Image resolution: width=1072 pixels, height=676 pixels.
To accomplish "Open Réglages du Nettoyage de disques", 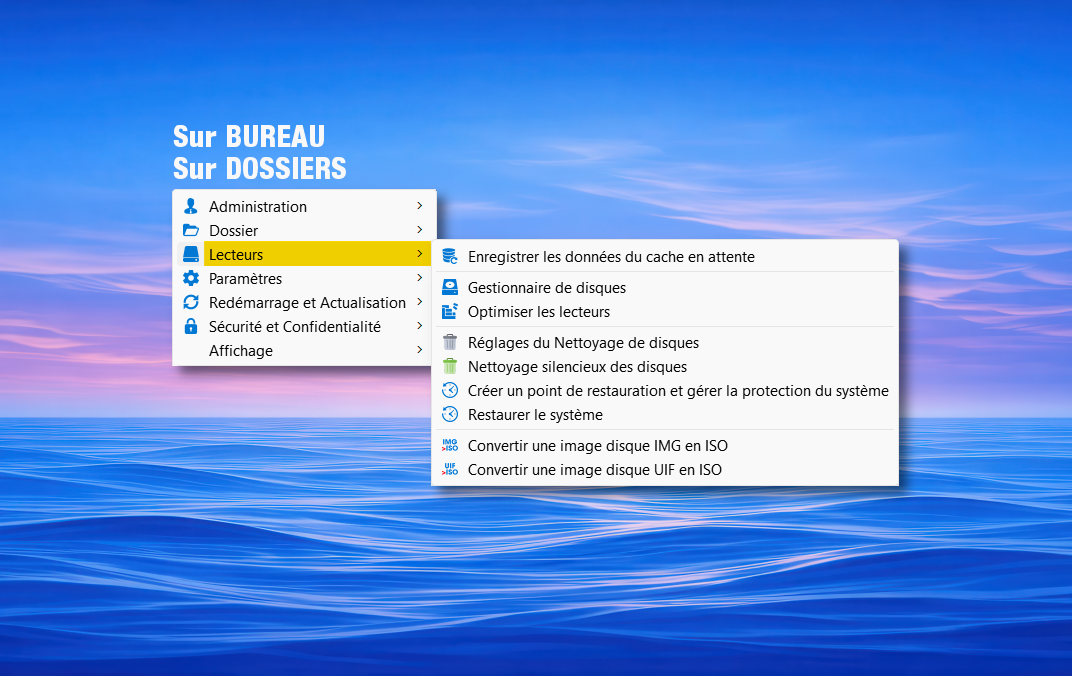I will point(583,343).
